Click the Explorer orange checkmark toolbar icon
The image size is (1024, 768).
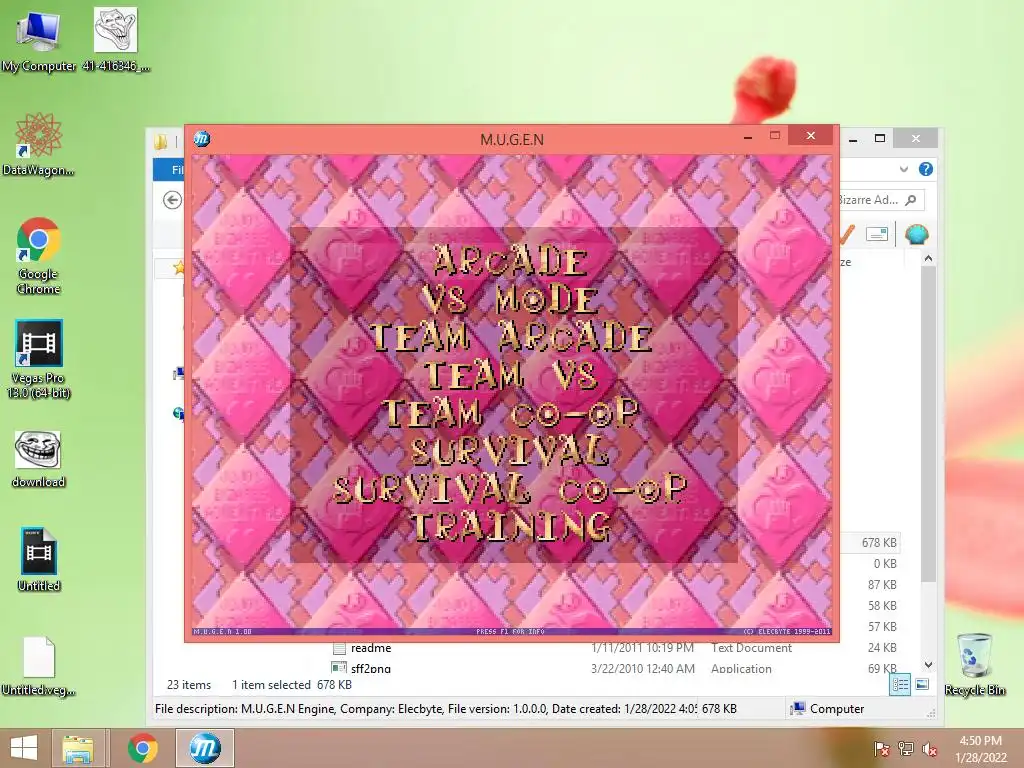[847, 234]
